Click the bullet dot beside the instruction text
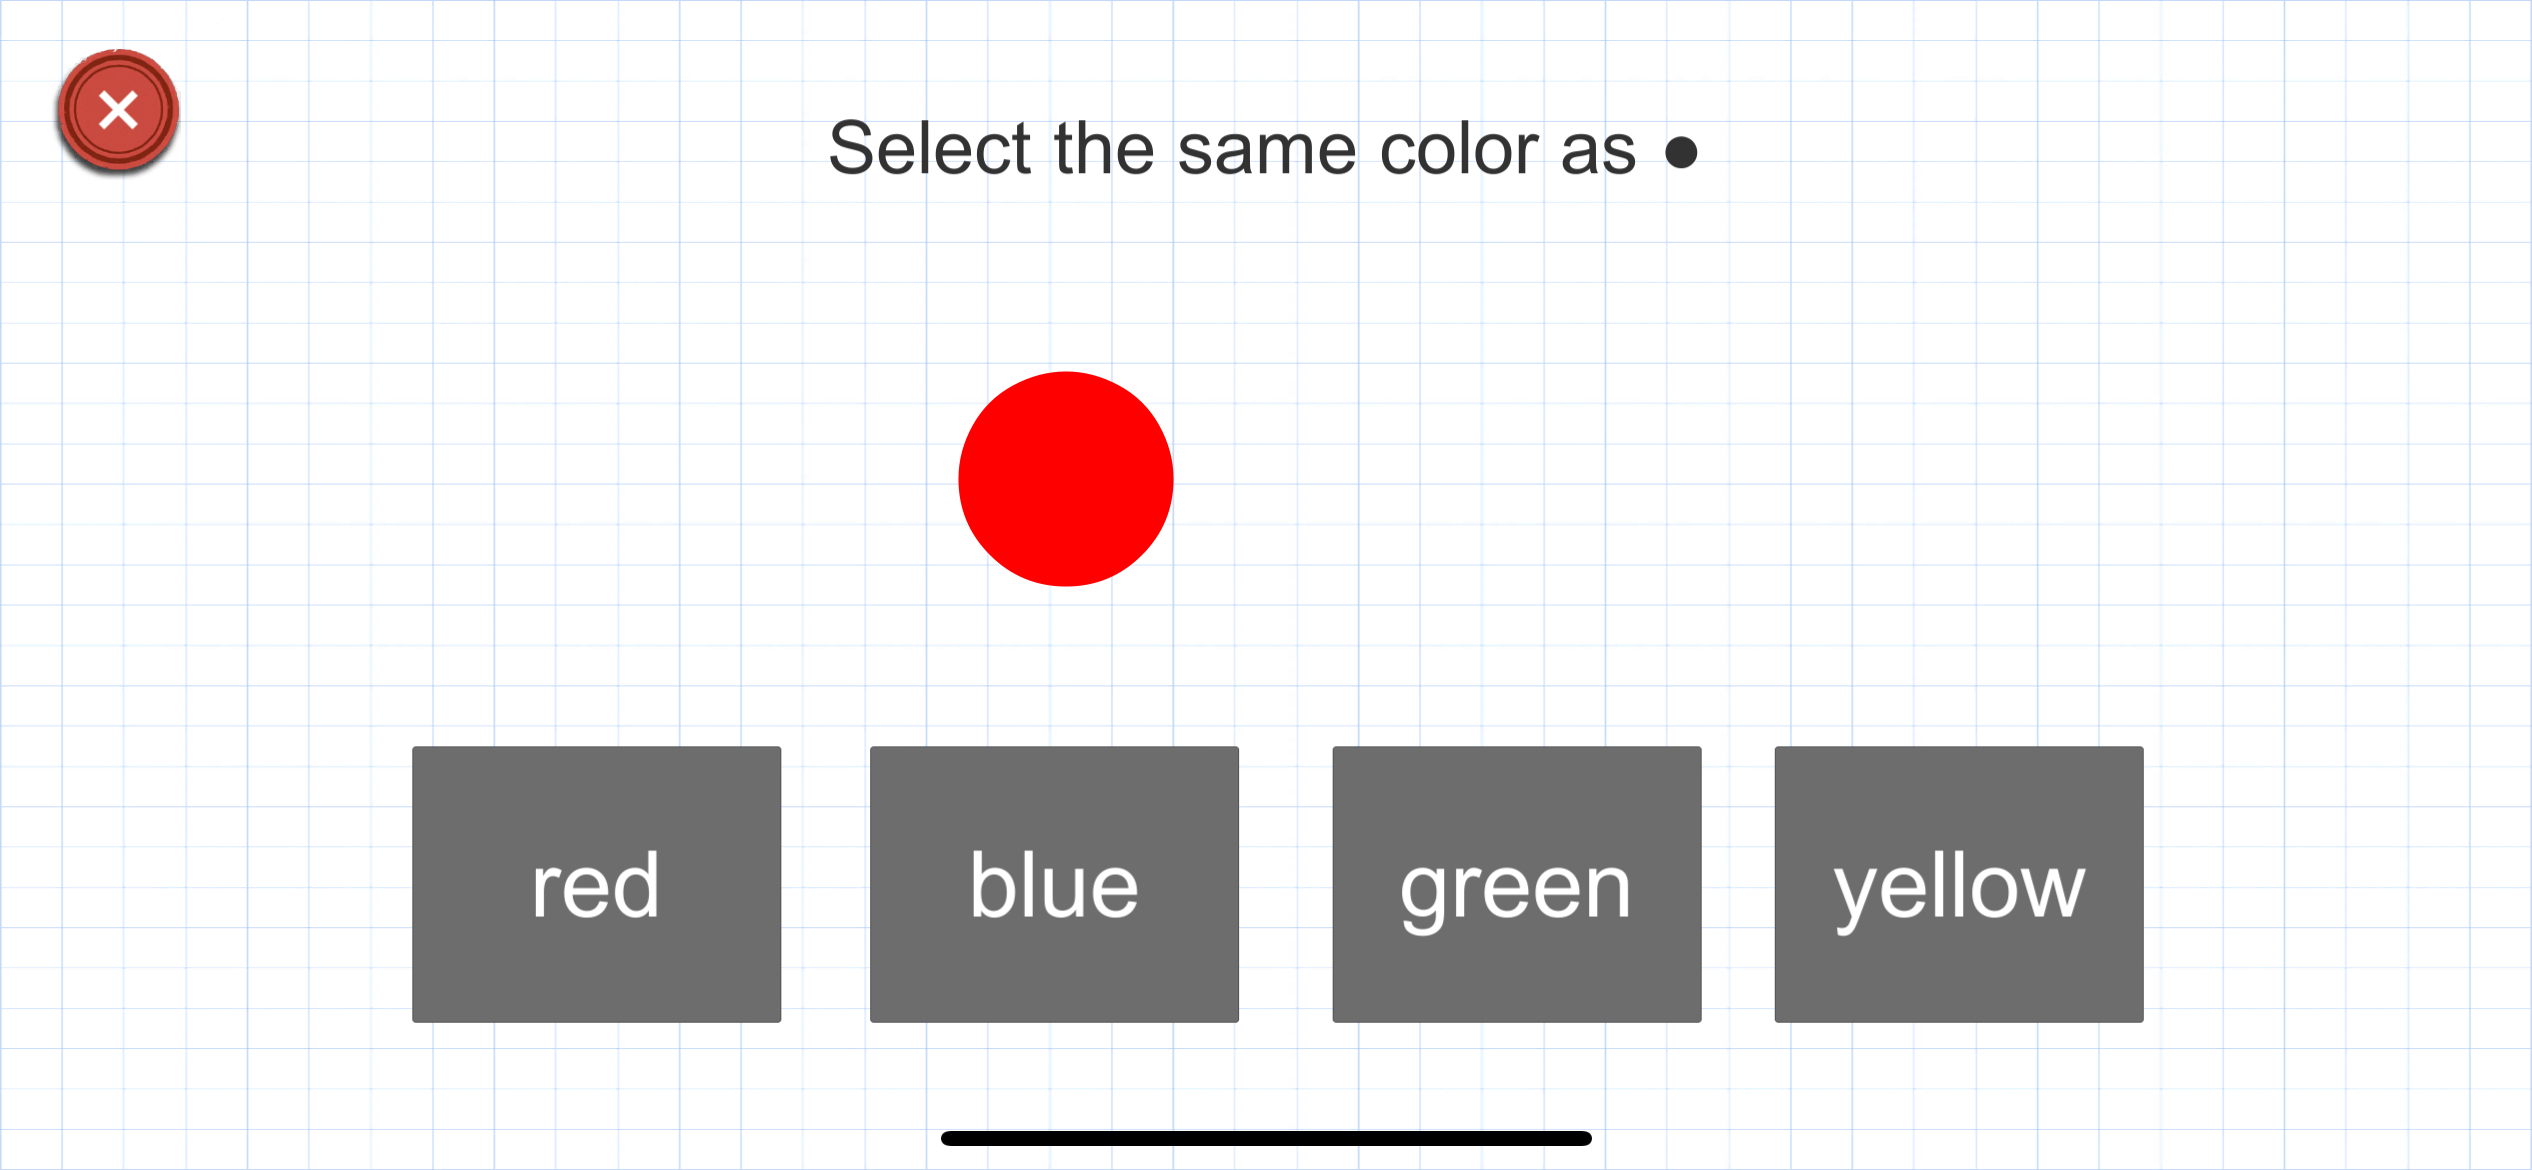This screenshot has width=2532, height=1170. (1681, 152)
